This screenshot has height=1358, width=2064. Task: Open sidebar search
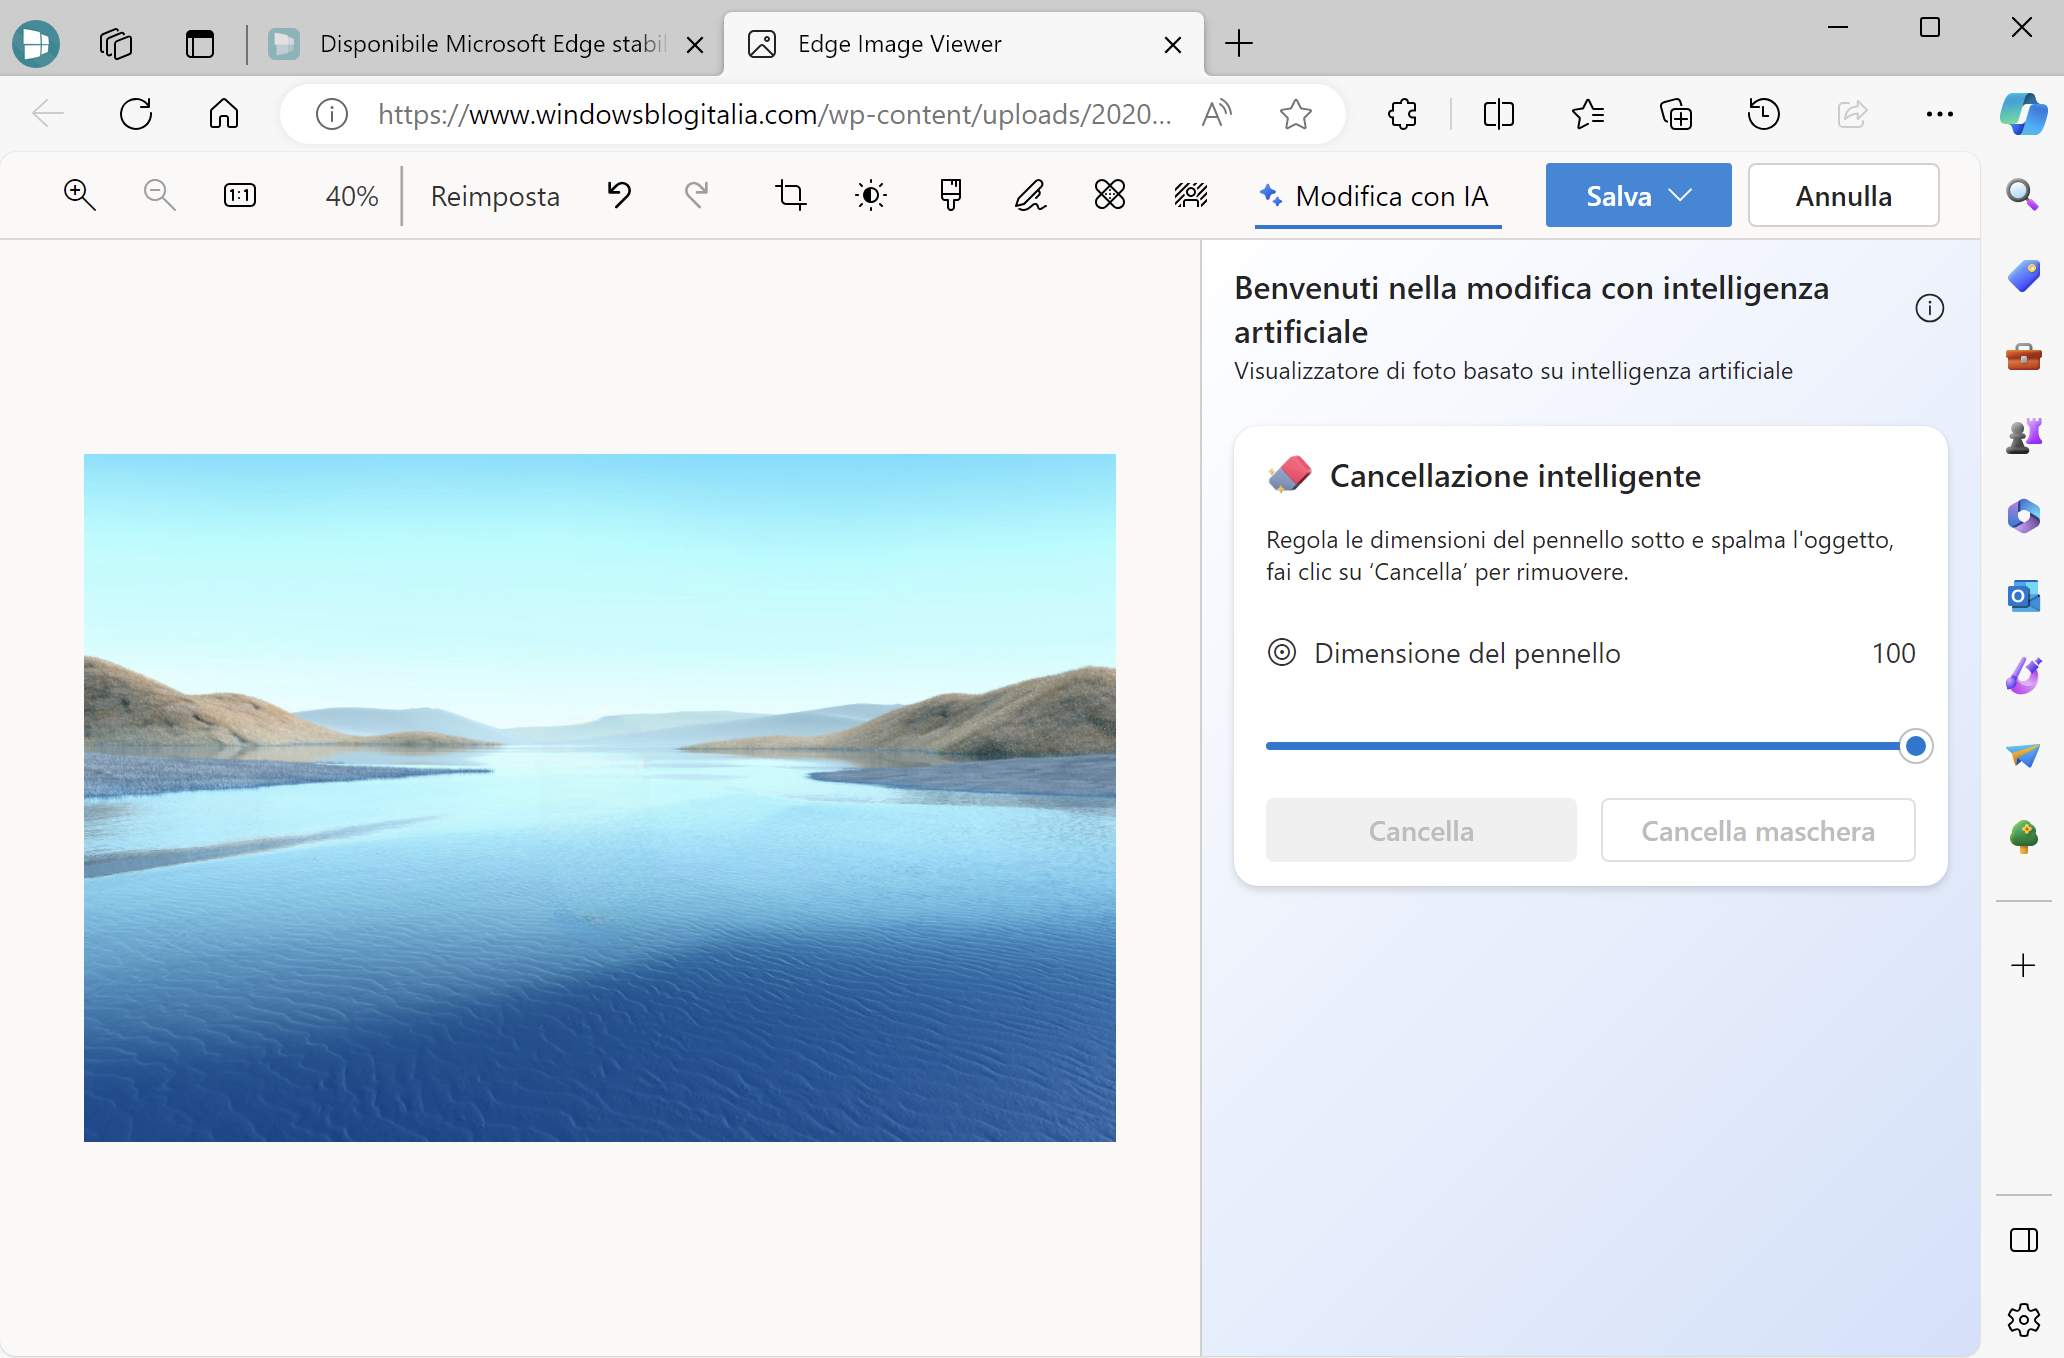point(2023,195)
